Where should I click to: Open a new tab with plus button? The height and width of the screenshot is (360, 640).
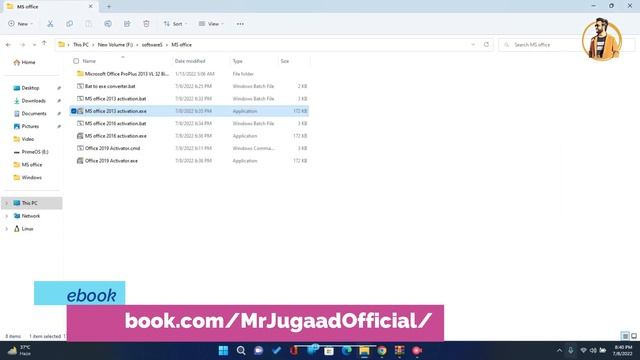pos(109,7)
